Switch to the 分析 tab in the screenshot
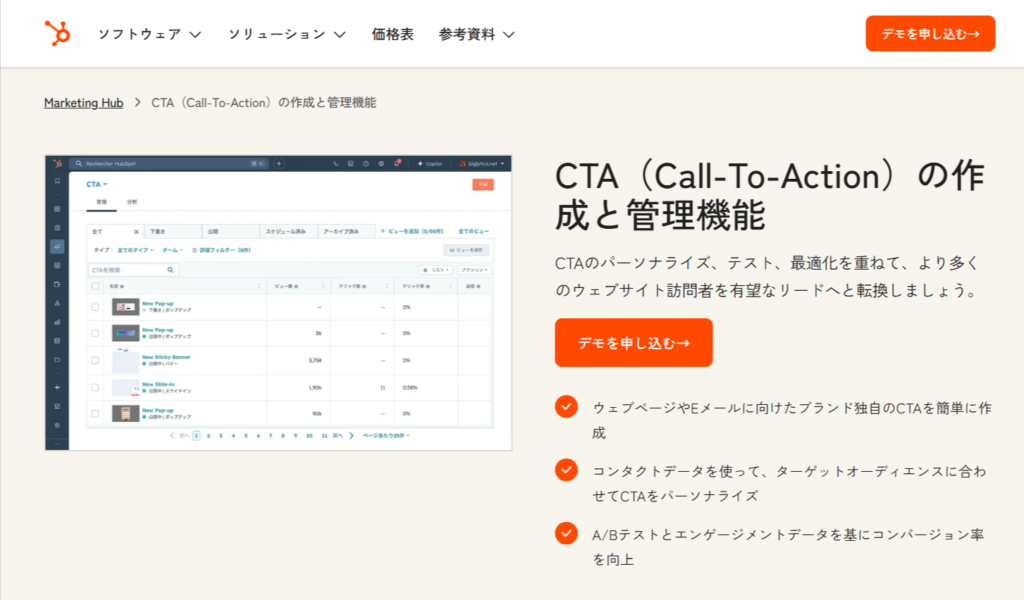1024x600 pixels. [132, 202]
